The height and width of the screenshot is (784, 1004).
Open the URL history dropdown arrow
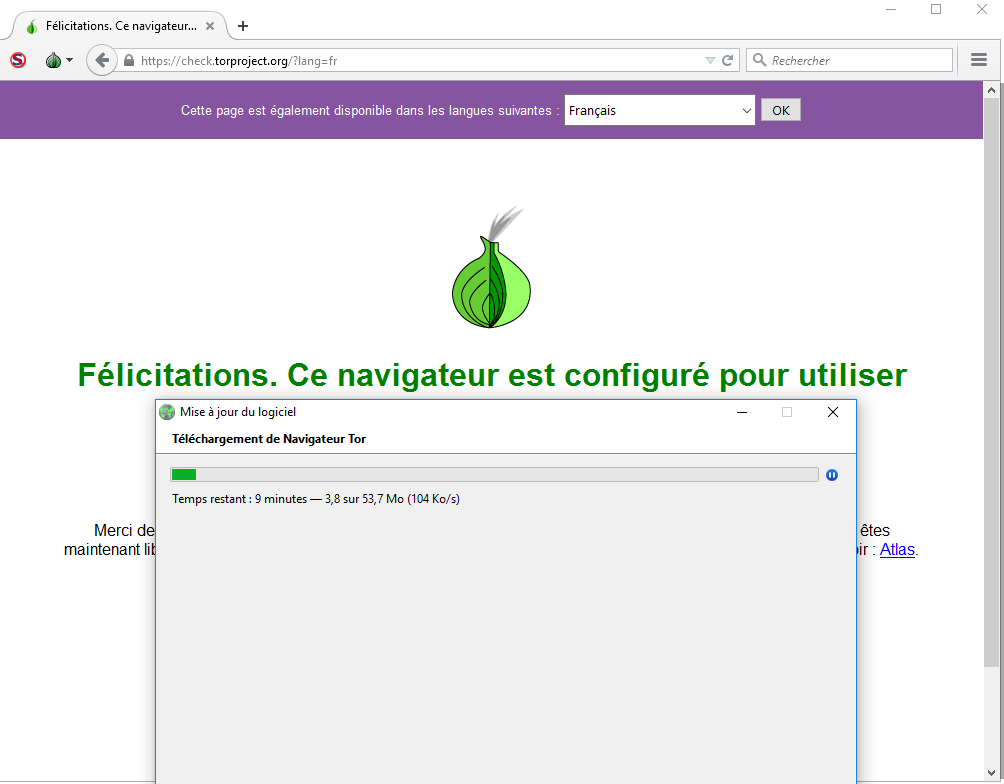tap(709, 60)
